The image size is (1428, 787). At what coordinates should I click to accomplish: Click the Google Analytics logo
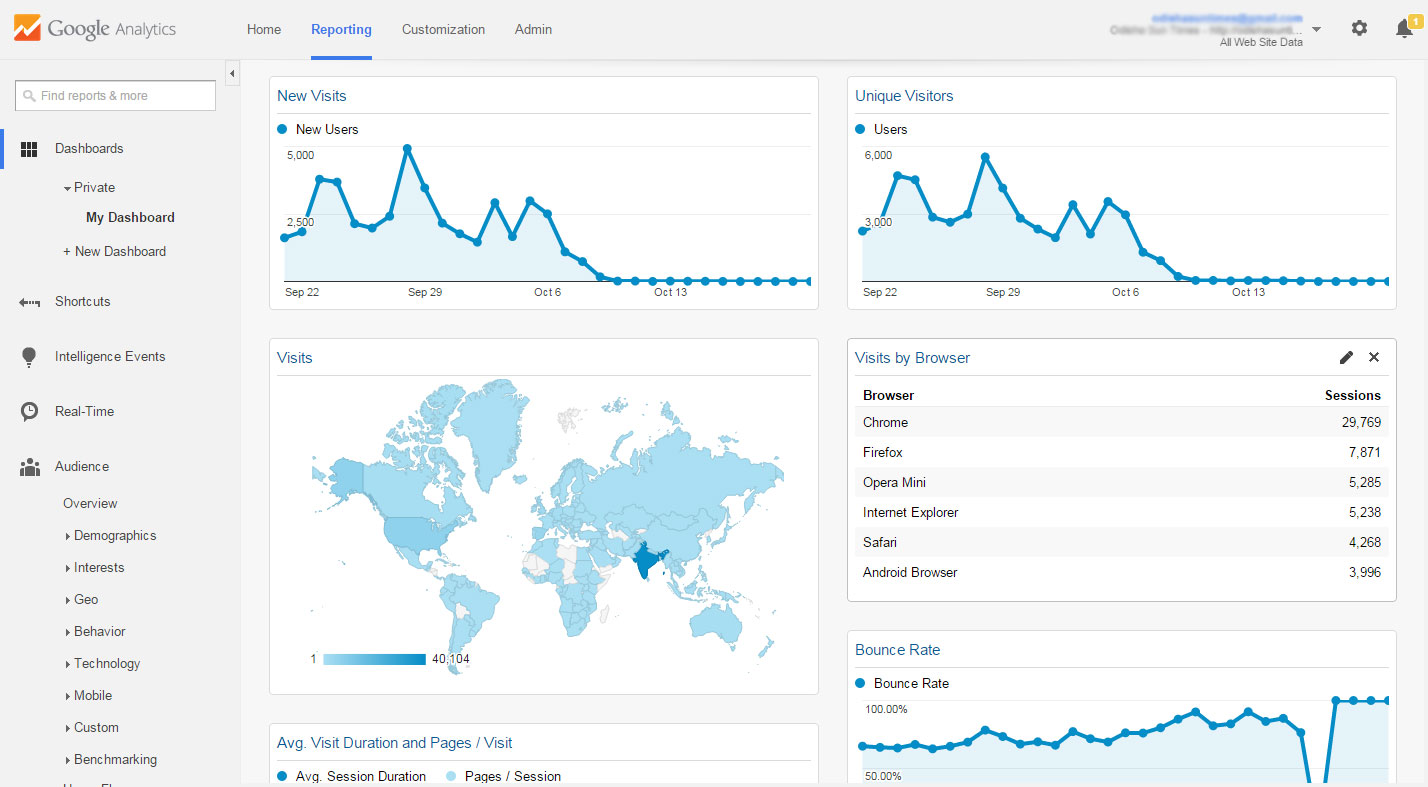[x=95, y=29]
